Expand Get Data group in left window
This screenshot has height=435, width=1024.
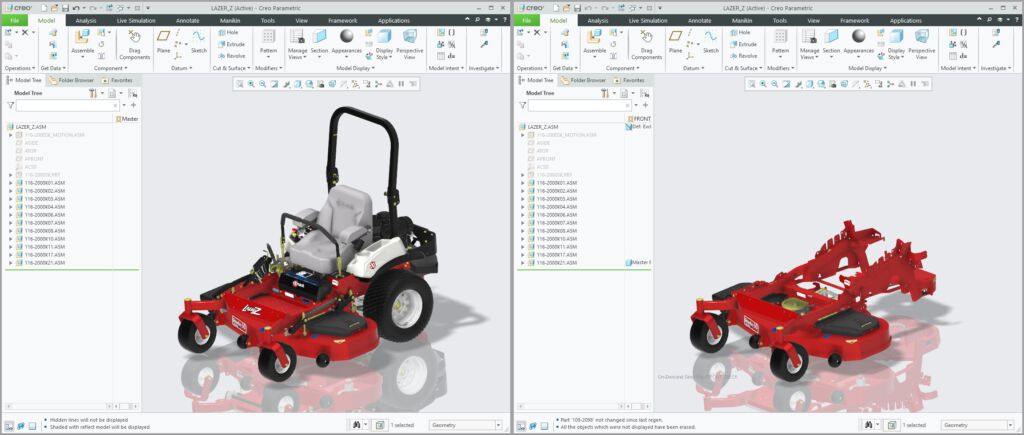(53, 68)
